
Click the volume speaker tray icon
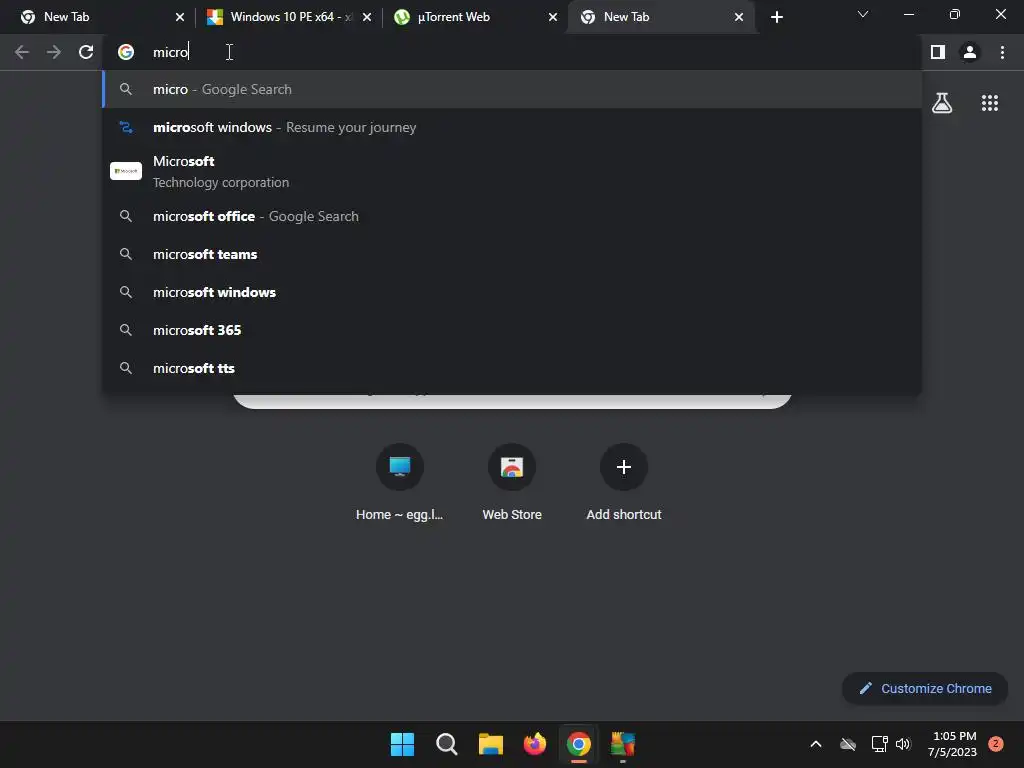click(x=903, y=744)
